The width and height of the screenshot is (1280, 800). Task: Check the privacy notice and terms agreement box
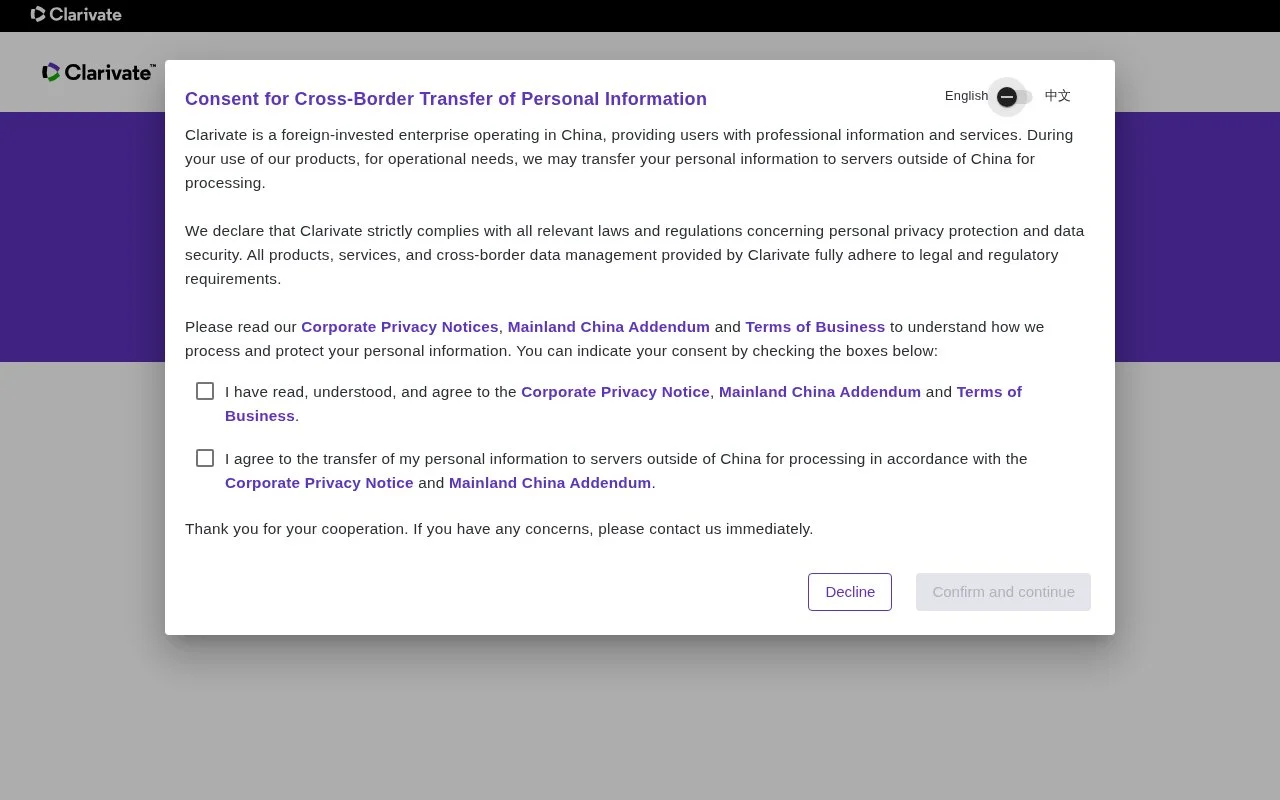coord(205,391)
